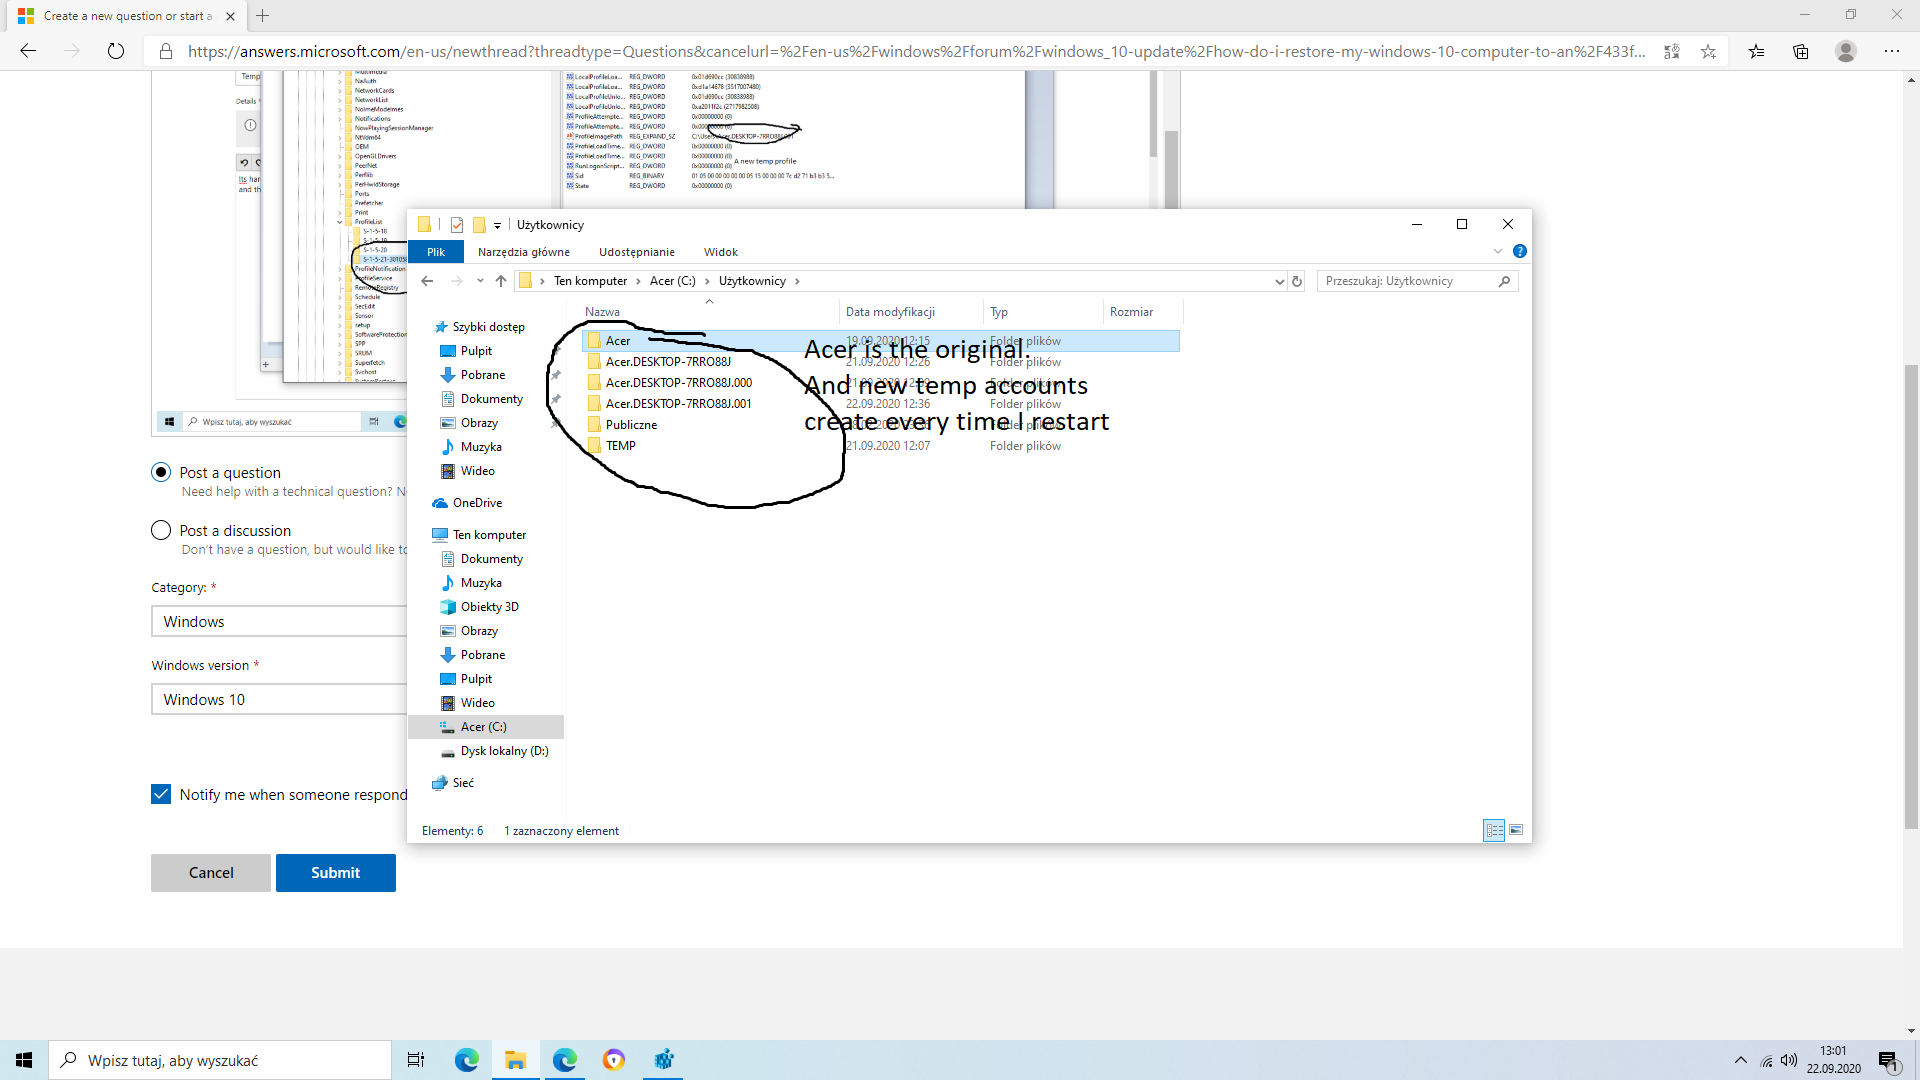
Task: Click the Przeszukaj: Użytkownicy search field
Action: 1407,281
